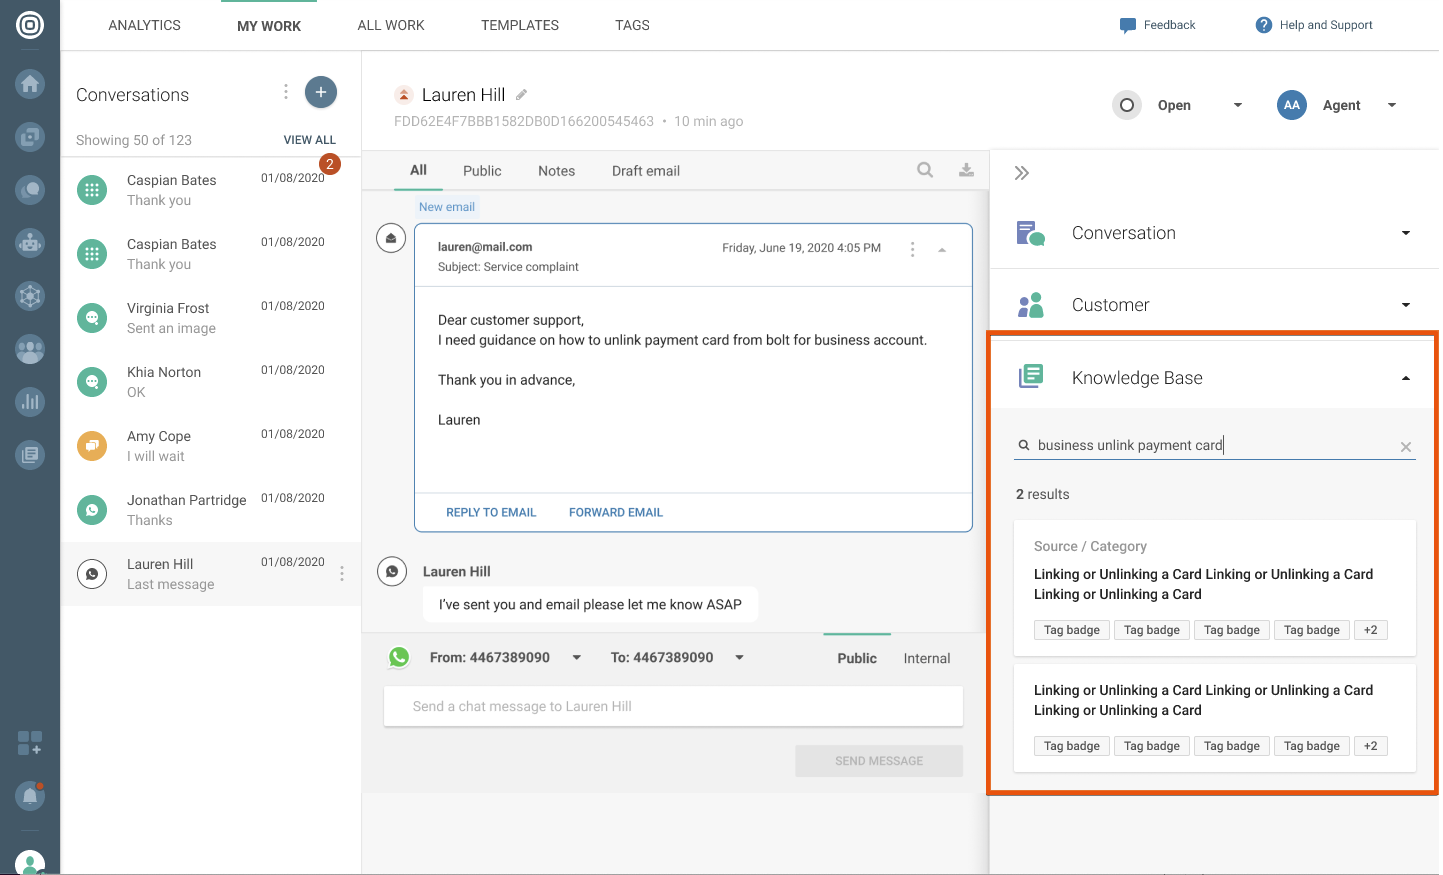The width and height of the screenshot is (1443, 875).
Task: Collapse the Knowledge Base section
Action: coord(1405,378)
